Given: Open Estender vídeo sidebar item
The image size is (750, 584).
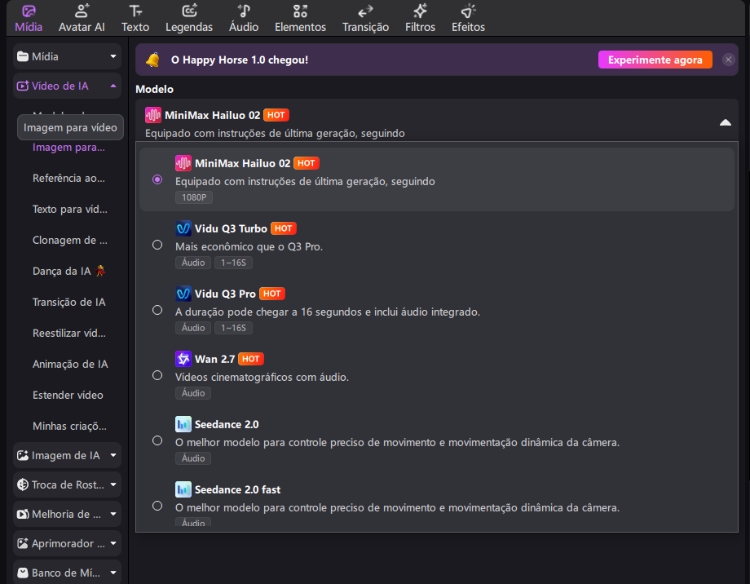Looking at the screenshot, I should tap(68, 396).
